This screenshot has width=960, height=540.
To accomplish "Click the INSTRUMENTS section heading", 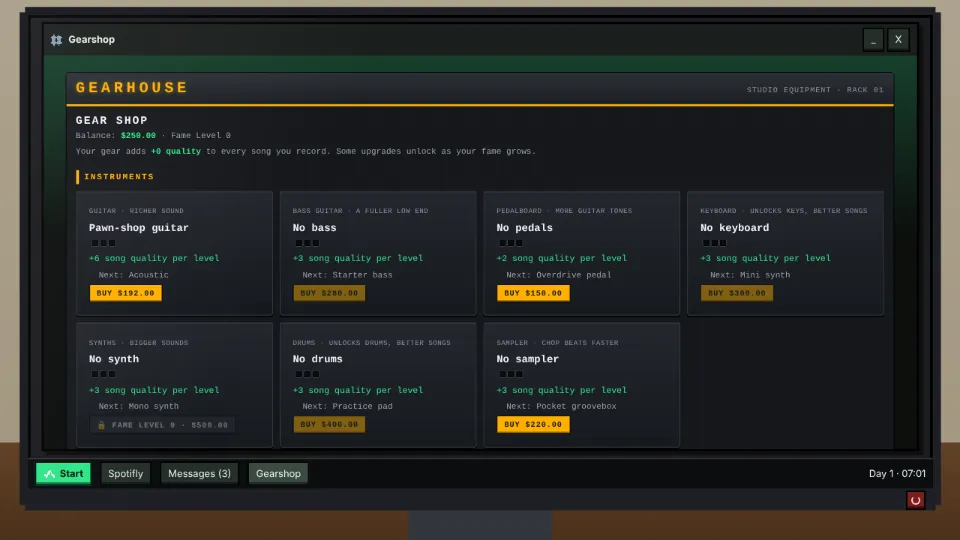I will (x=119, y=177).
